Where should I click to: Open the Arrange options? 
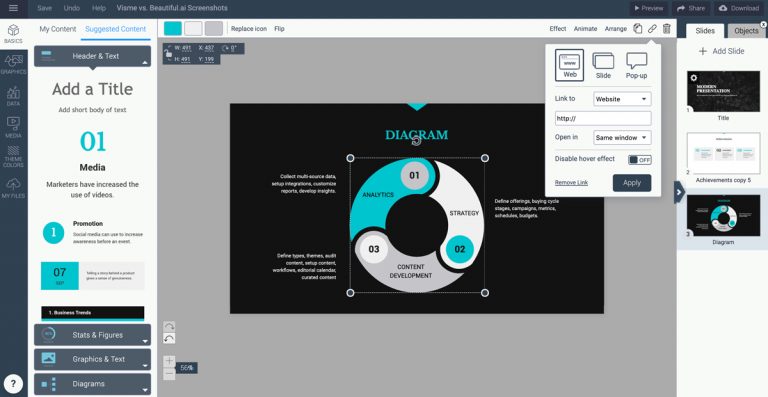pyautogui.click(x=616, y=29)
